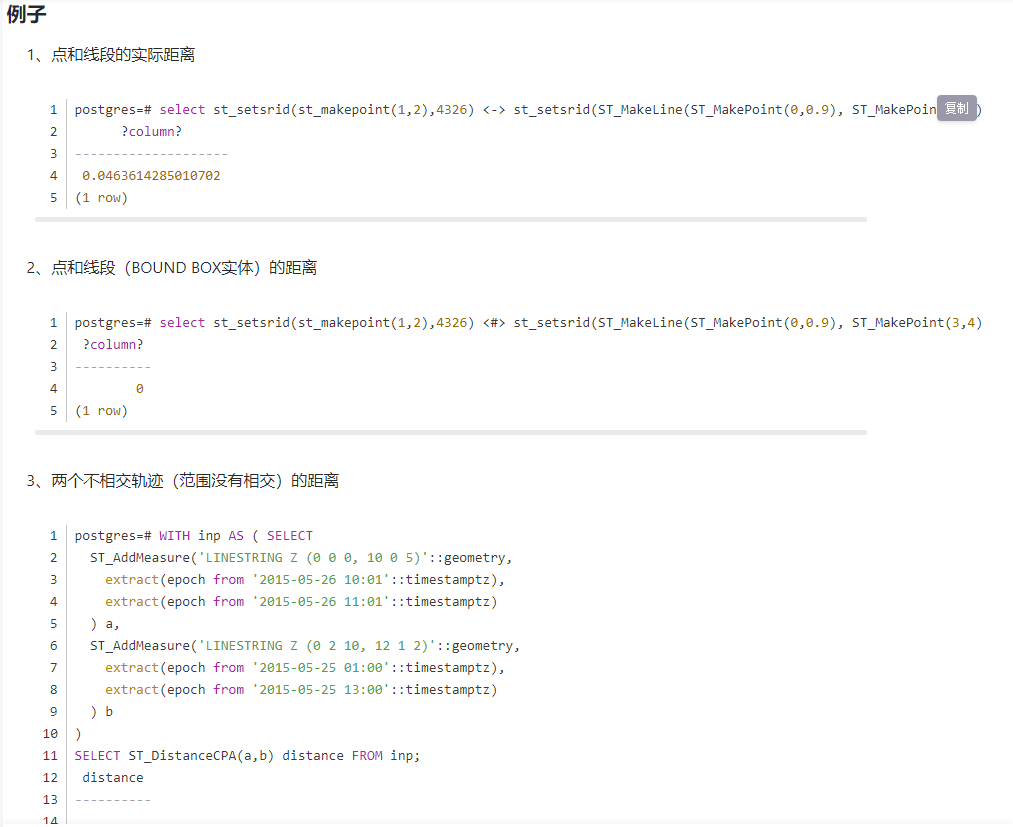Screen dimensions: 1013x827
Task: Click heading 2、点和线段（BOUND BOX实体）的距离
Action: tap(172, 267)
